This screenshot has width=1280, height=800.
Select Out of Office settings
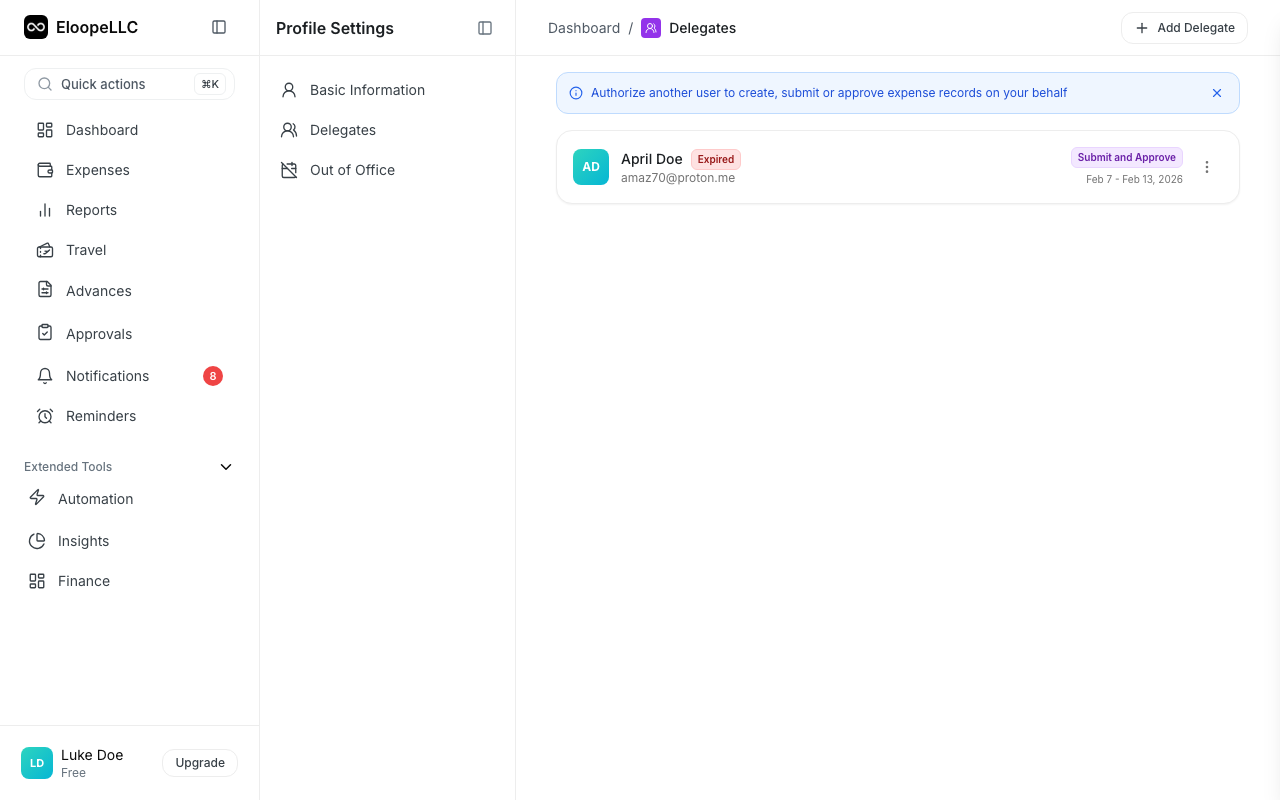coord(352,170)
